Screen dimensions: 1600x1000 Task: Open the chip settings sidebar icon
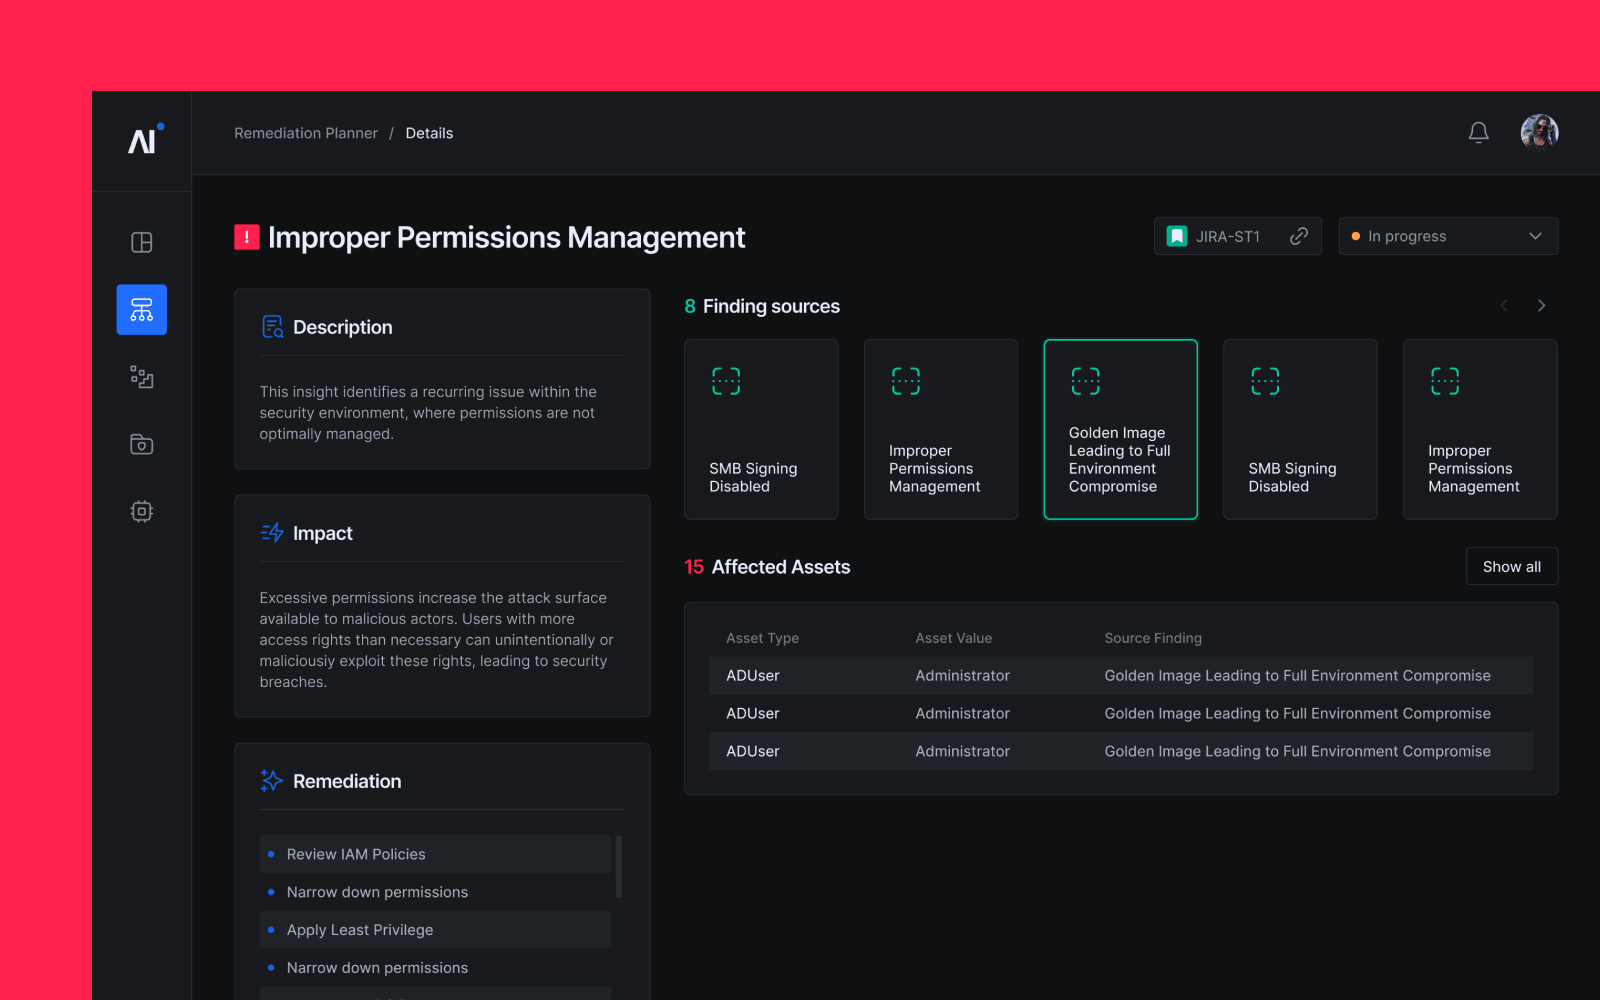[142, 511]
